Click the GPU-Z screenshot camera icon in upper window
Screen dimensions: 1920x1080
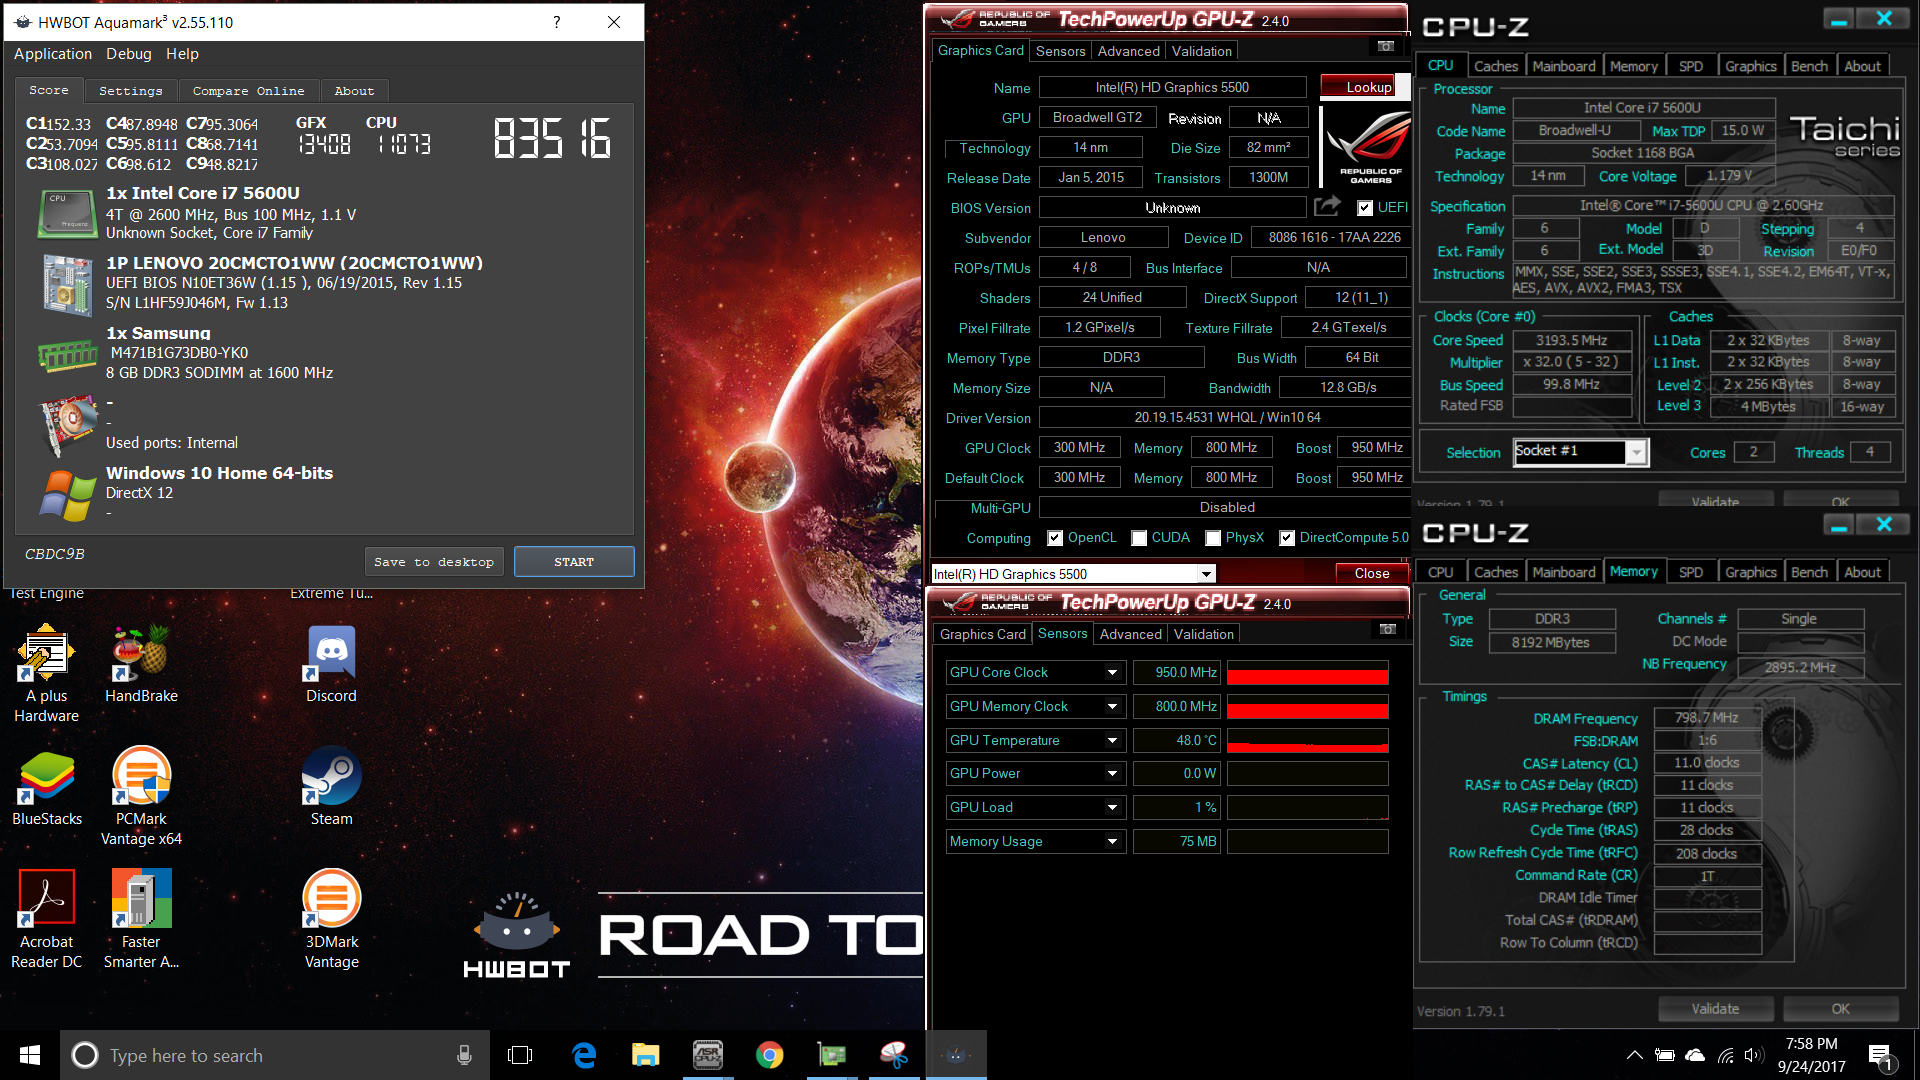tap(1386, 46)
